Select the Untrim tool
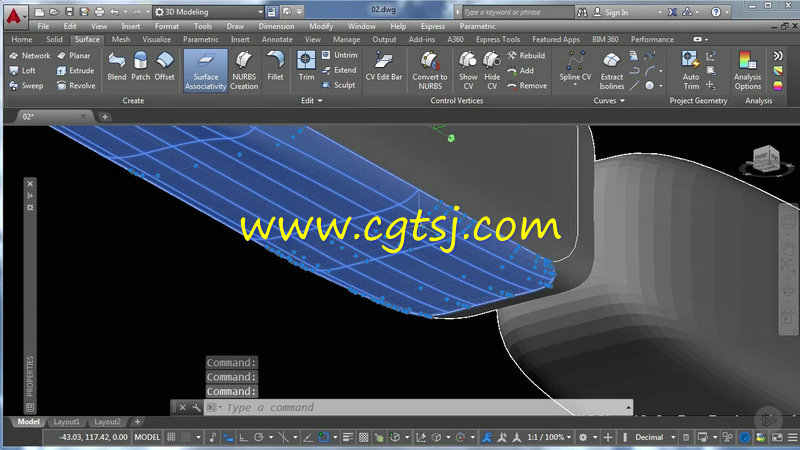This screenshot has height=450, width=800. coord(340,55)
